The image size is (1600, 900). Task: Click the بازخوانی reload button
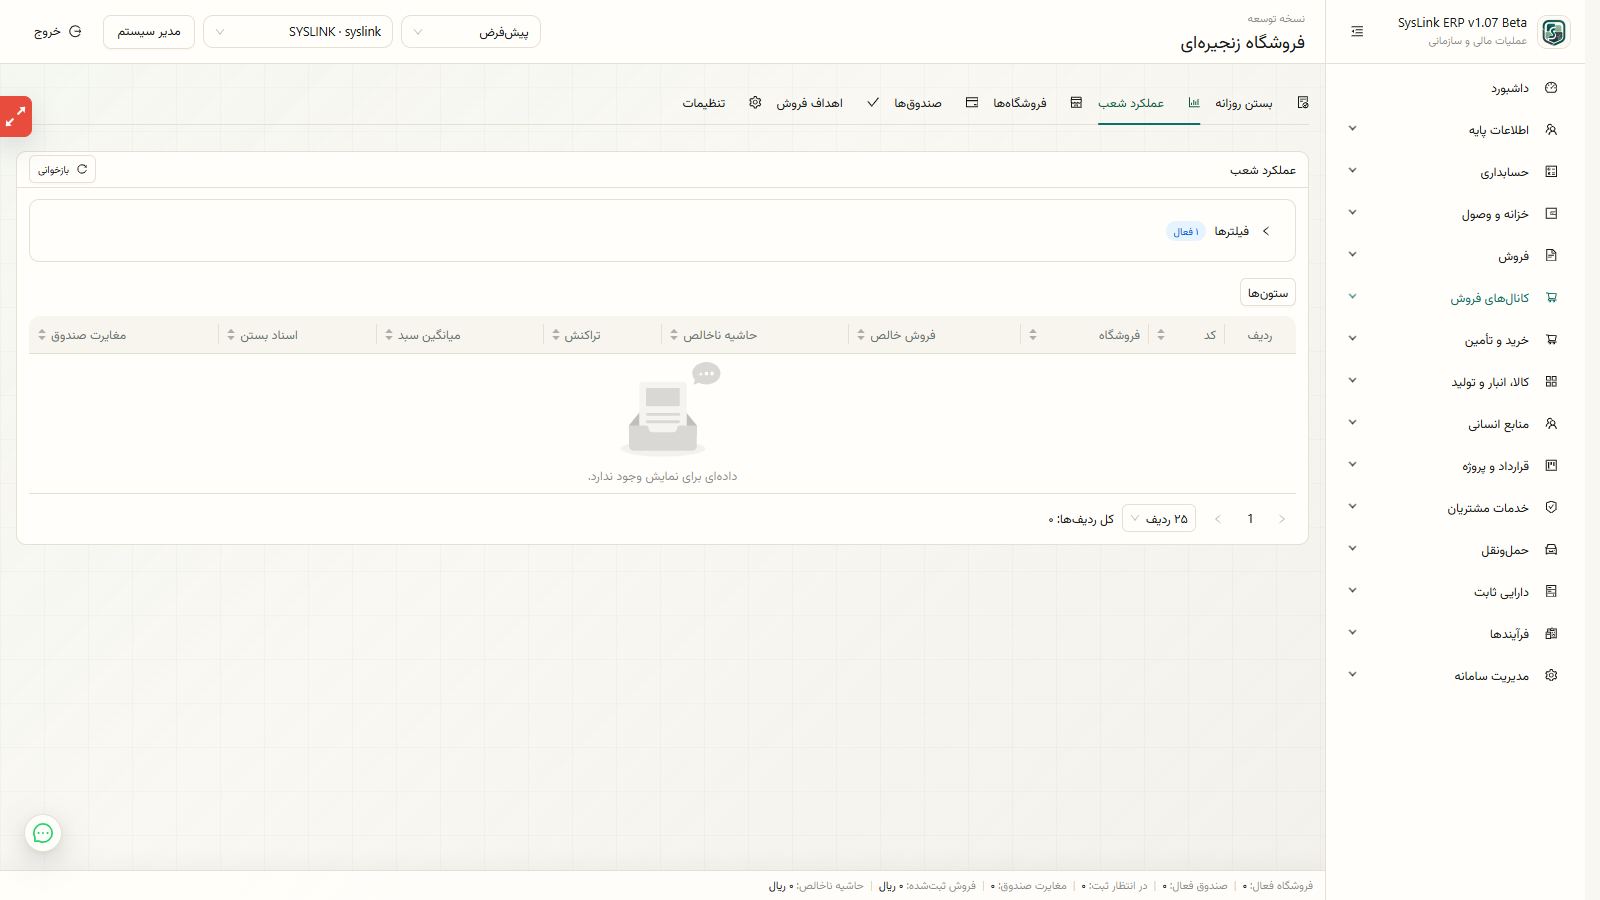pyautogui.click(x=62, y=170)
